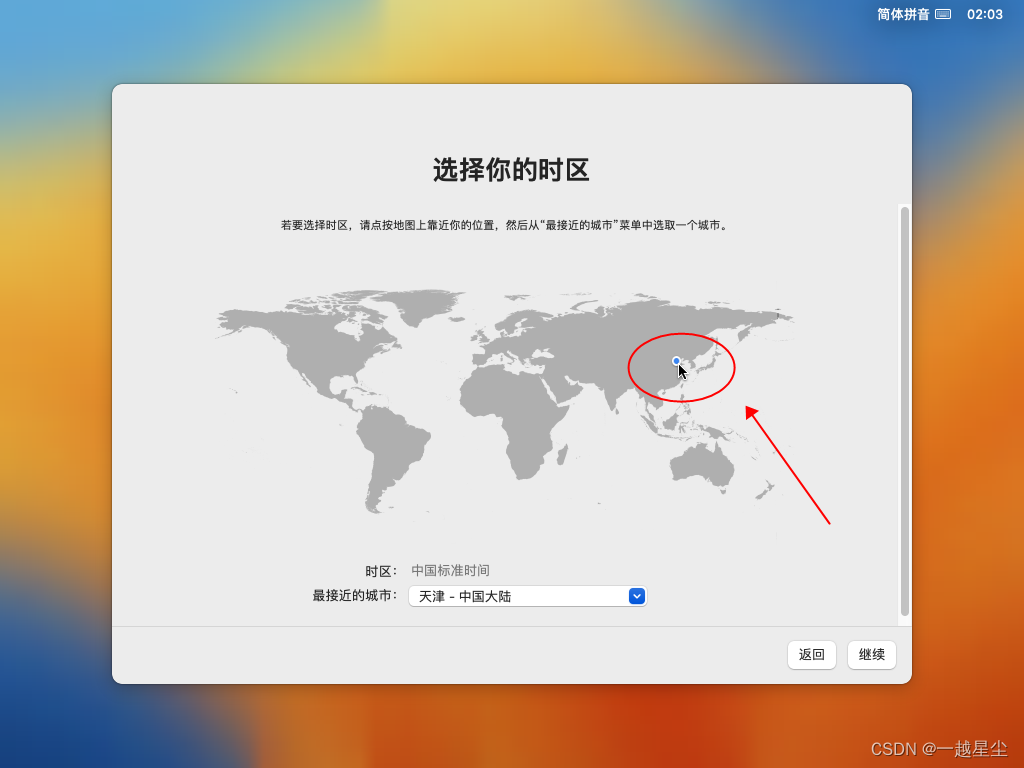1024x768 pixels.
Task: Expand the 天津 - 中国大陆 combo box
Action: pos(528,595)
